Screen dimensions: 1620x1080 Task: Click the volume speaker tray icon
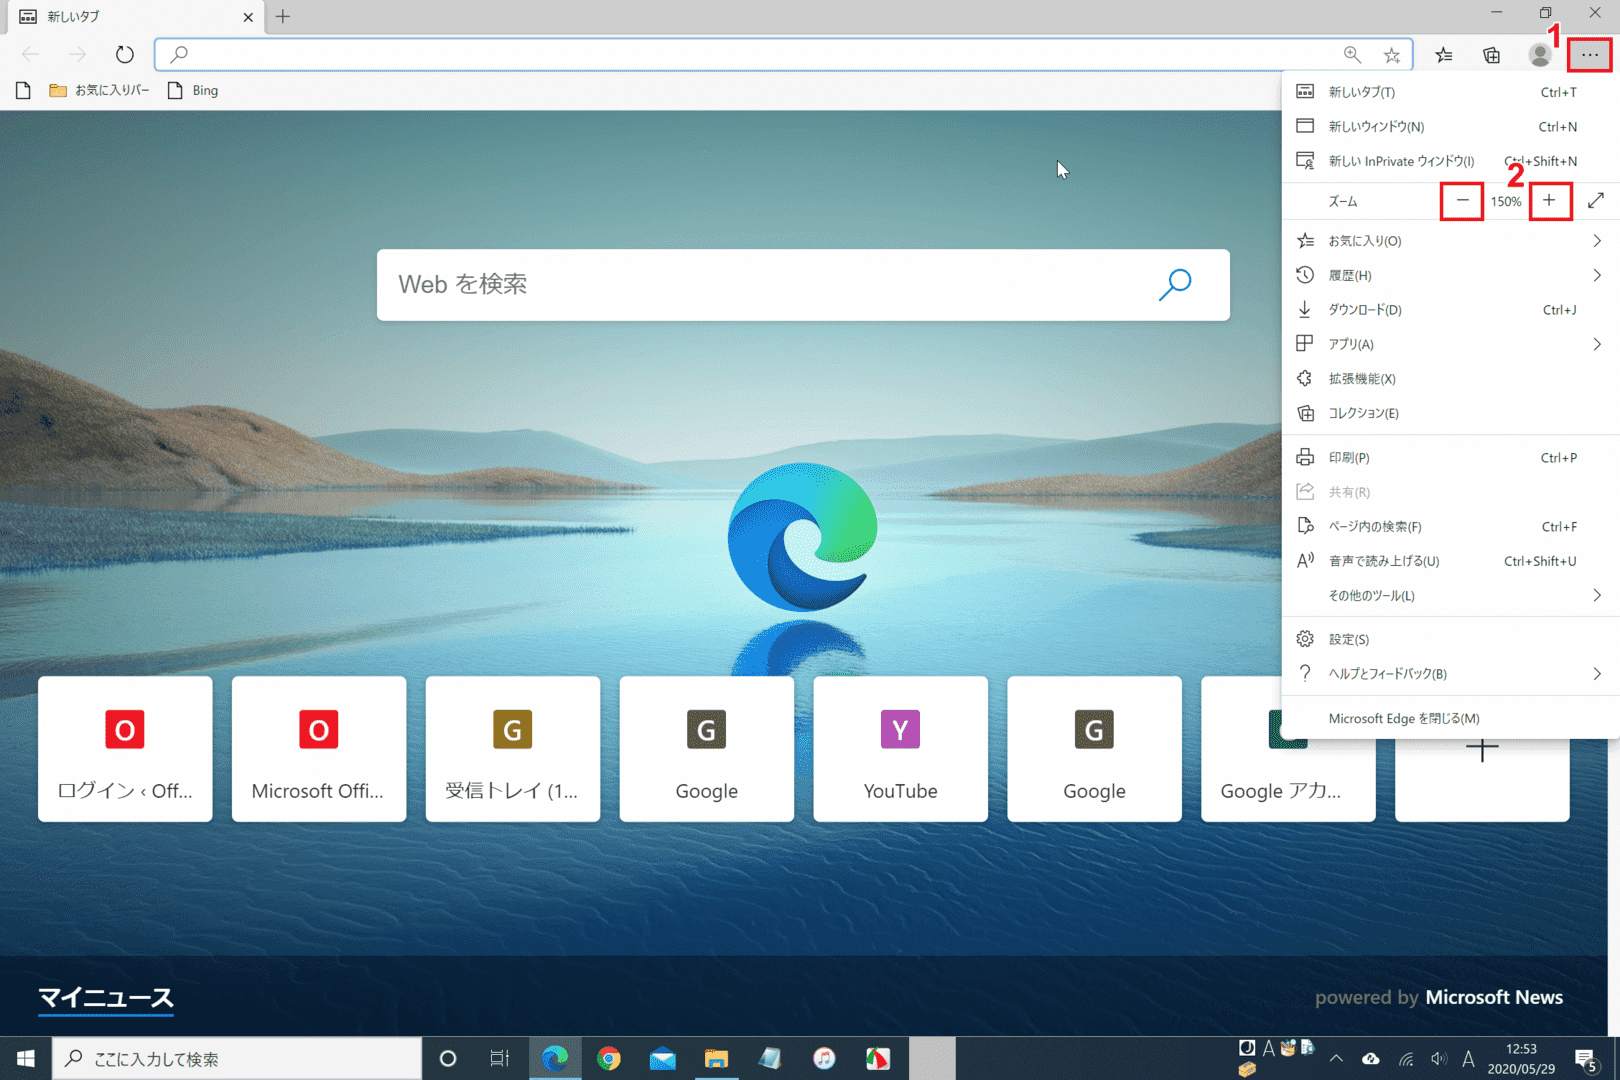1439,1059
